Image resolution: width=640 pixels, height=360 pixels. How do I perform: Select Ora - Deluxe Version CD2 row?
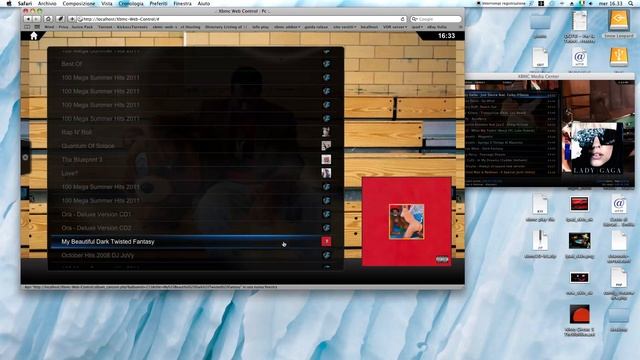click(x=196, y=228)
